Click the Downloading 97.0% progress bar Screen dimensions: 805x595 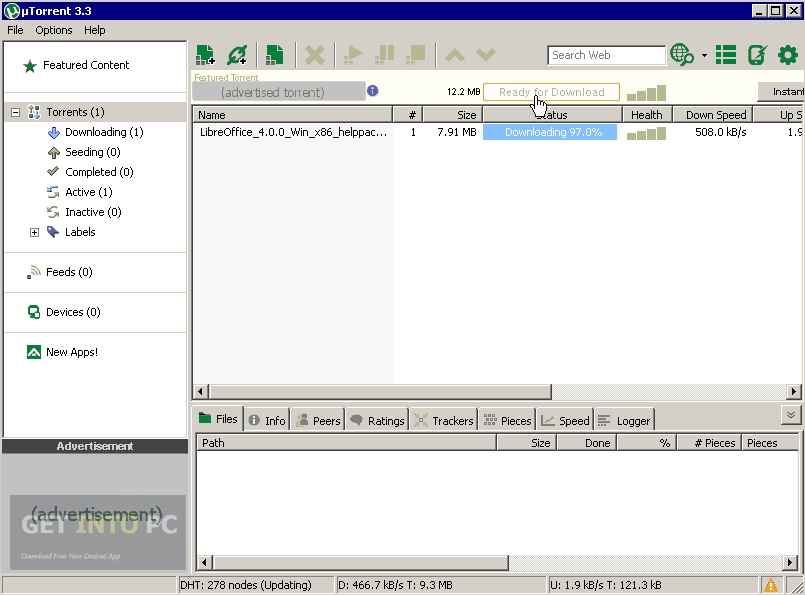(550, 132)
